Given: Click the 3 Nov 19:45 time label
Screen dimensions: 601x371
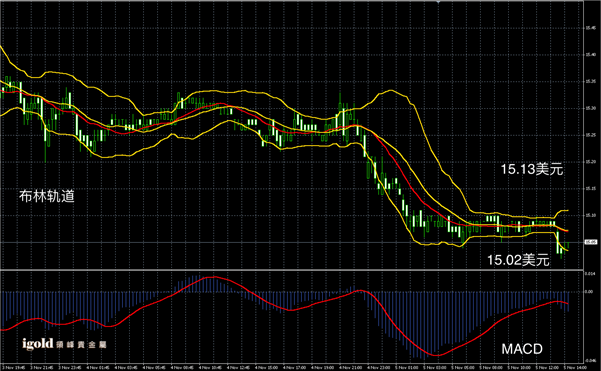Looking at the screenshot, I should click(13, 368).
